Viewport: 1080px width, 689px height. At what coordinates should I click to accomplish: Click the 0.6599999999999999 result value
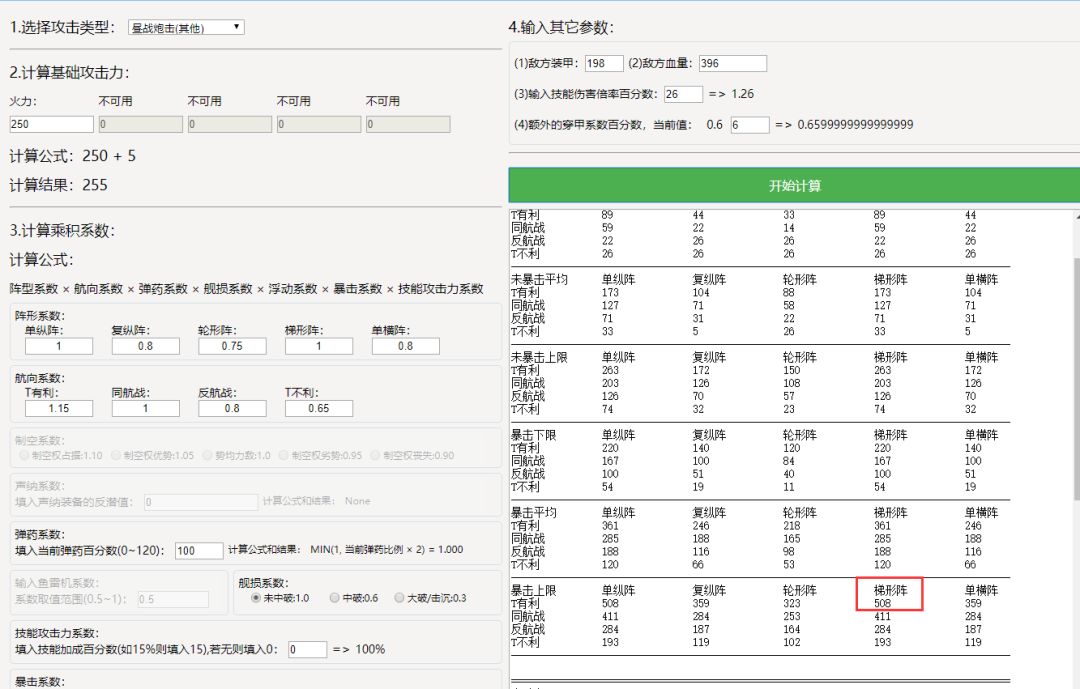coord(855,125)
